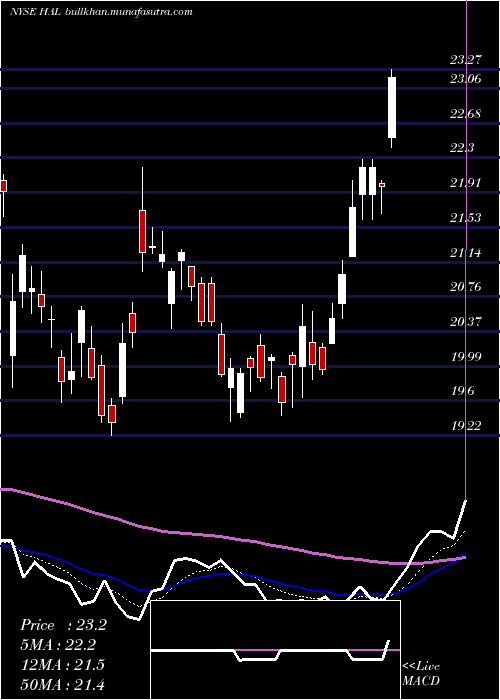500x700 pixels.
Task: Click the 20.76 price axis label
Action: [466, 287]
